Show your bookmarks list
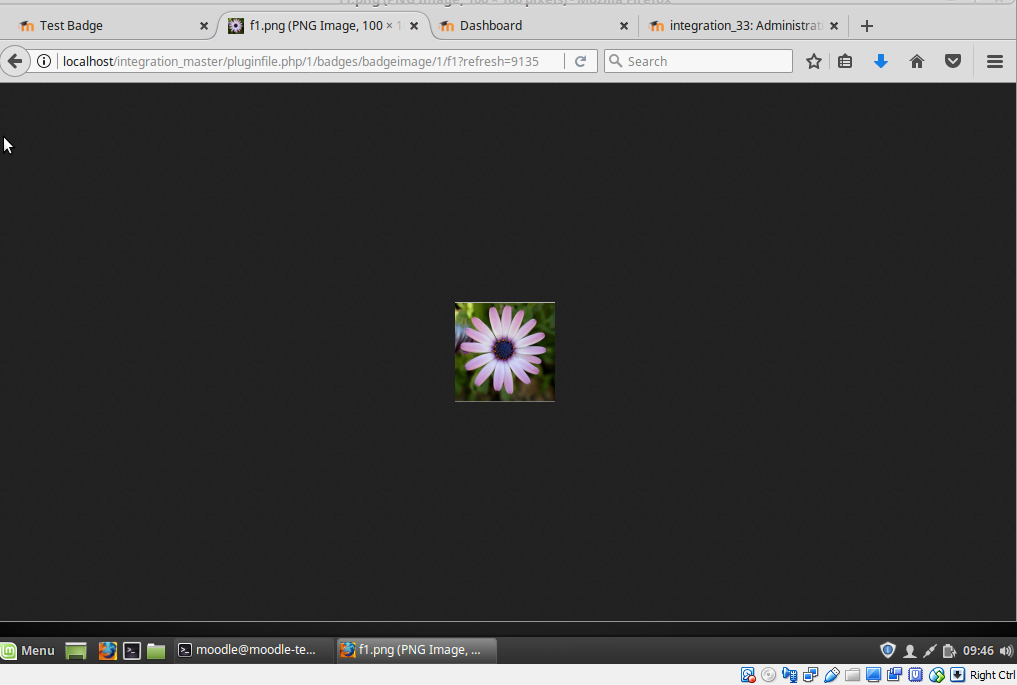The height and width of the screenshot is (685, 1017). point(844,61)
